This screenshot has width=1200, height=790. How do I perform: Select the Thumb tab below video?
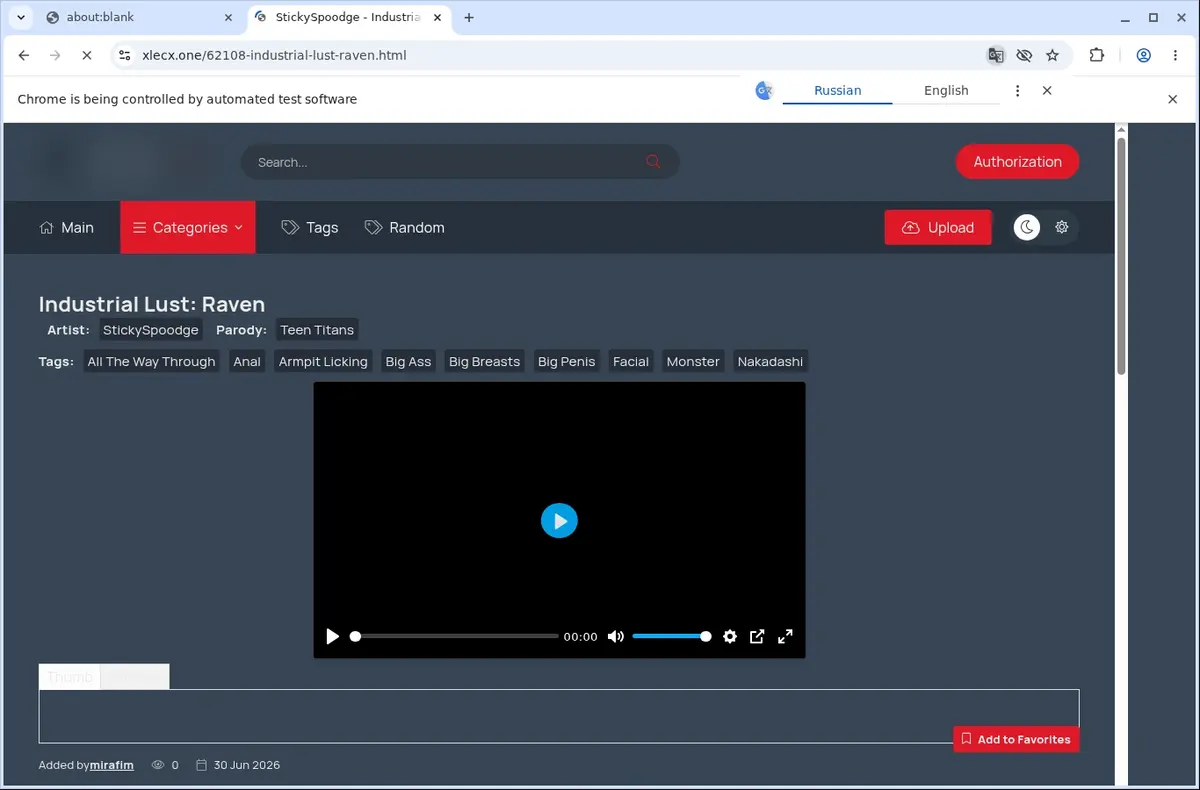tap(70, 677)
